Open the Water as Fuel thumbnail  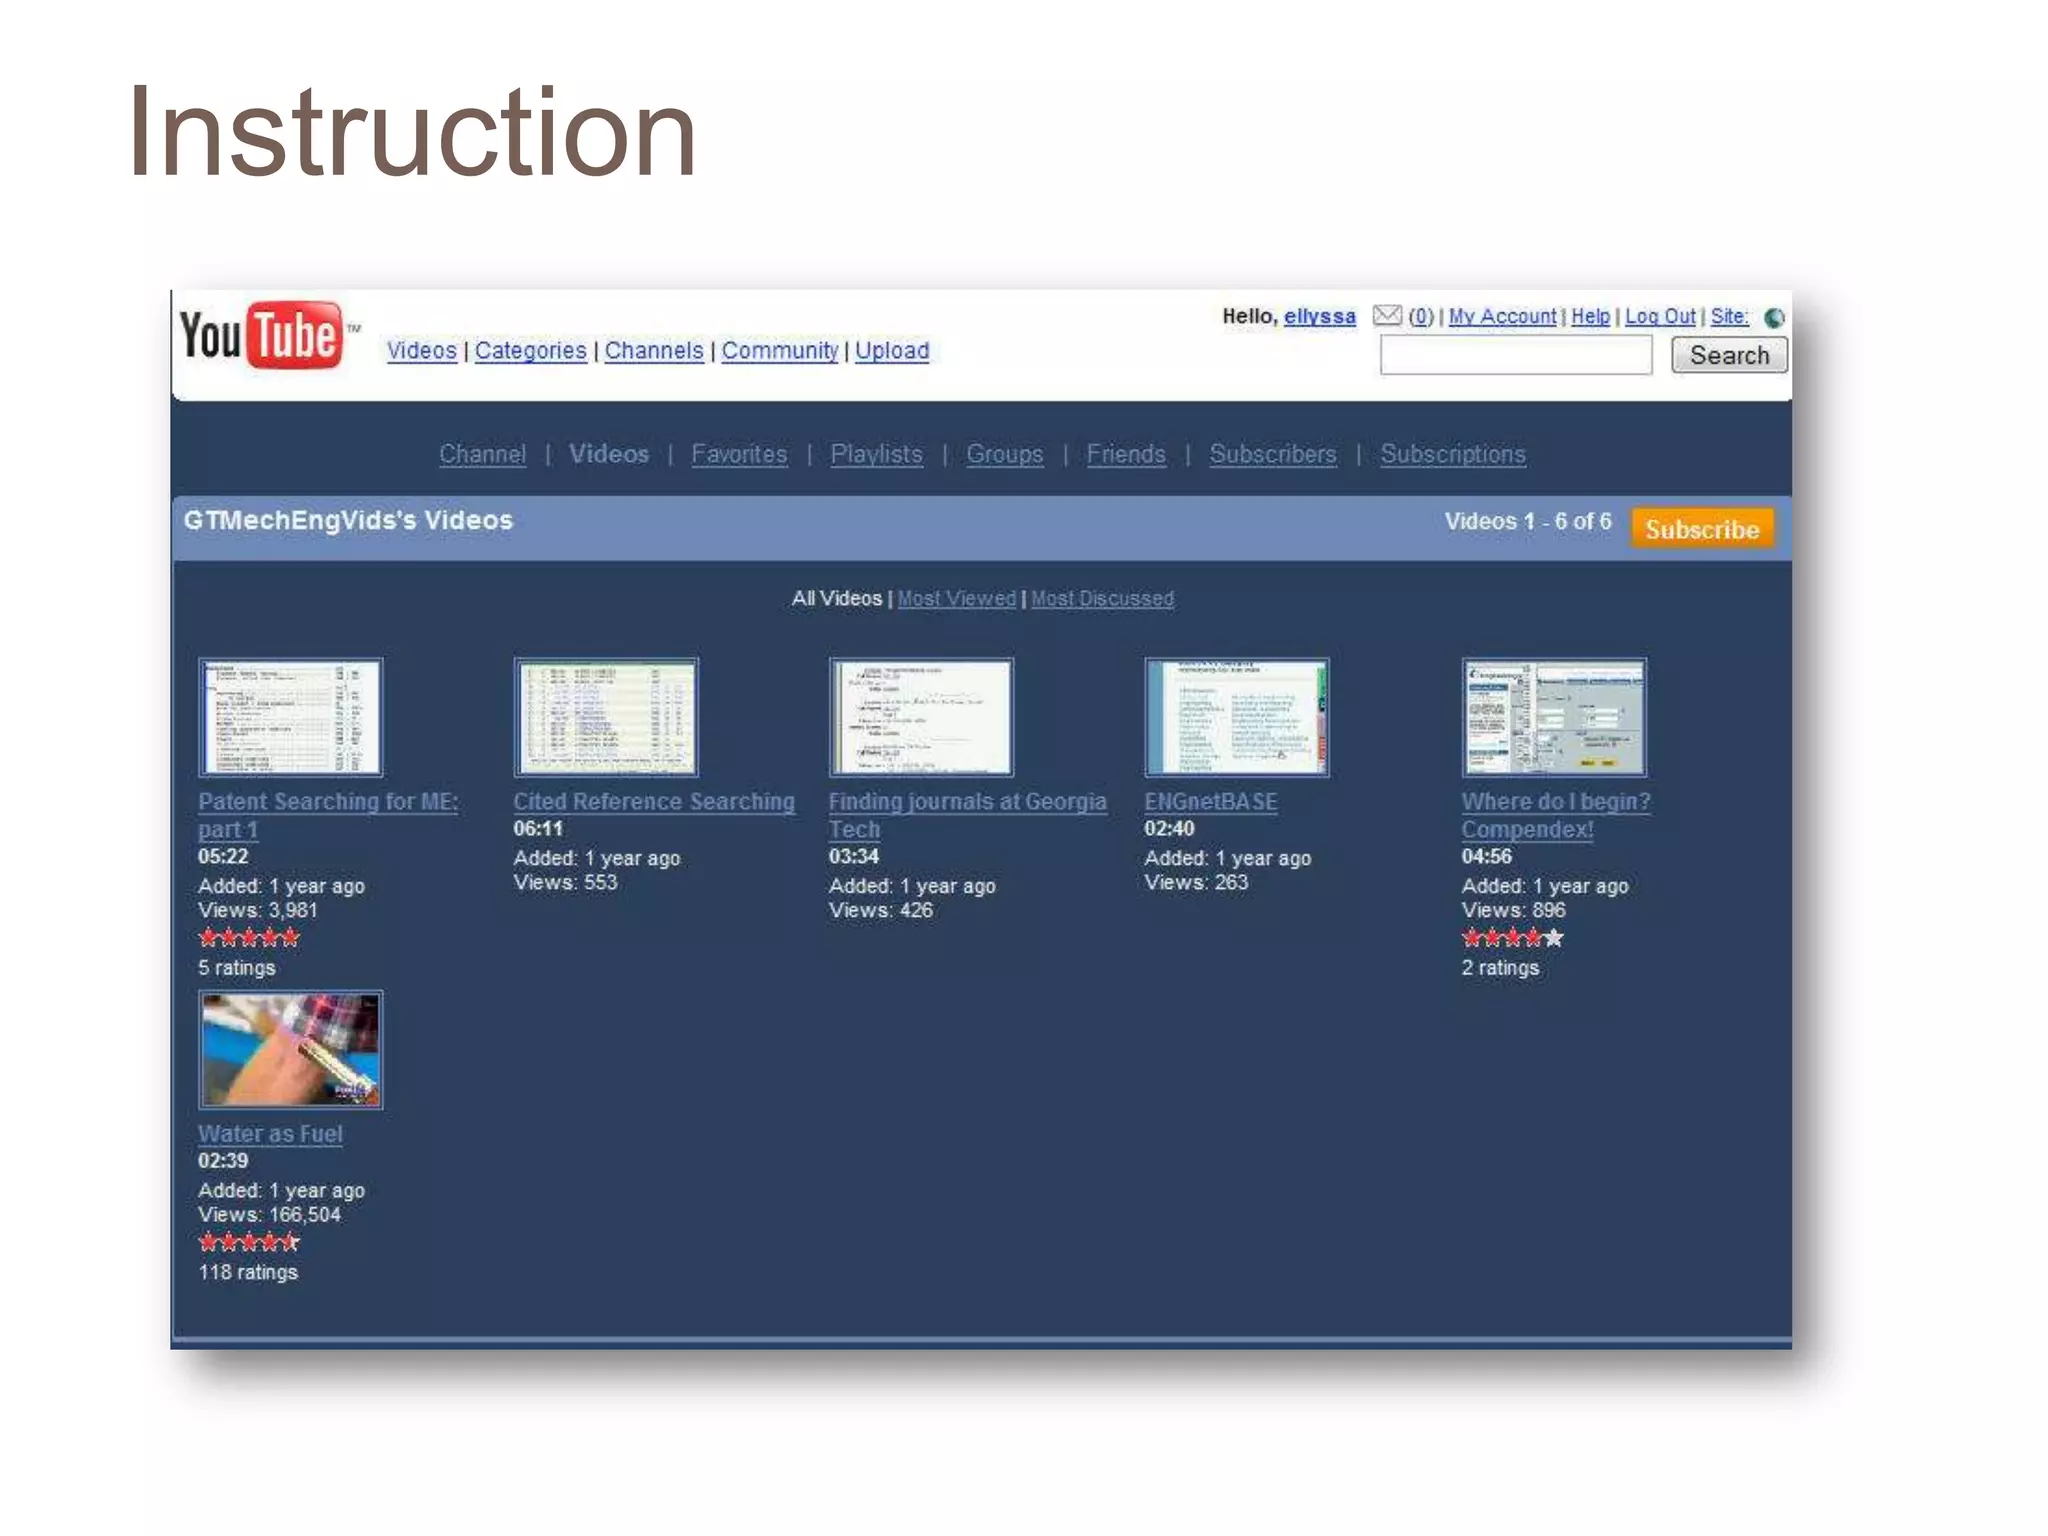pyautogui.click(x=290, y=1050)
